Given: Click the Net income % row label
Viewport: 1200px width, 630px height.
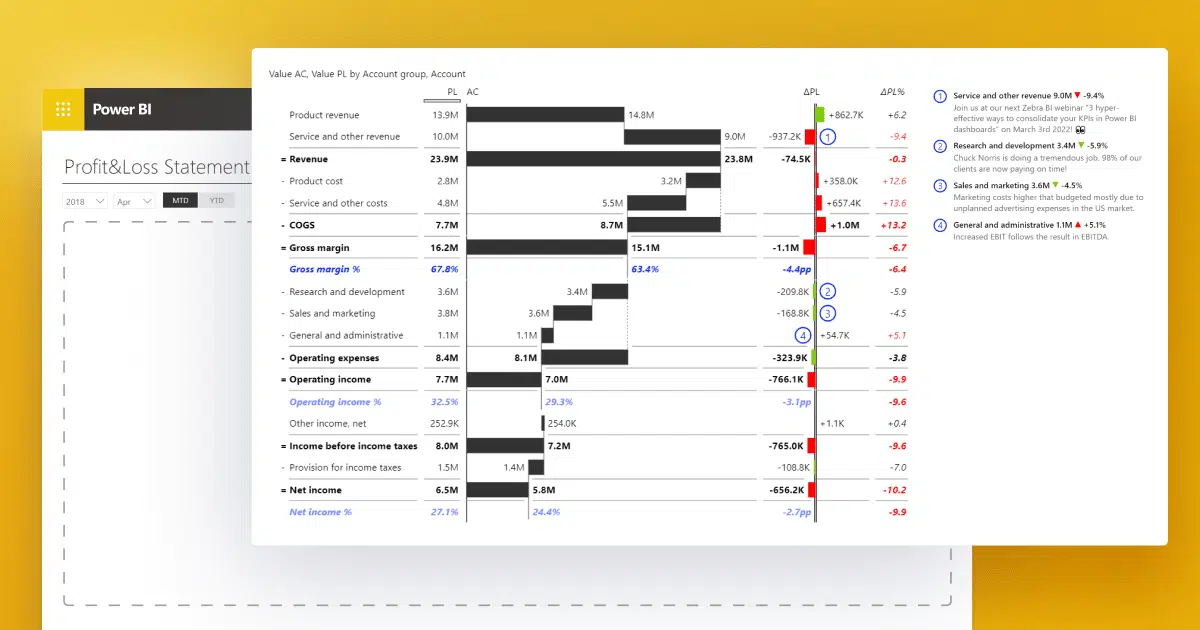Looking at the screenshot, I should (x=320, y=512).
